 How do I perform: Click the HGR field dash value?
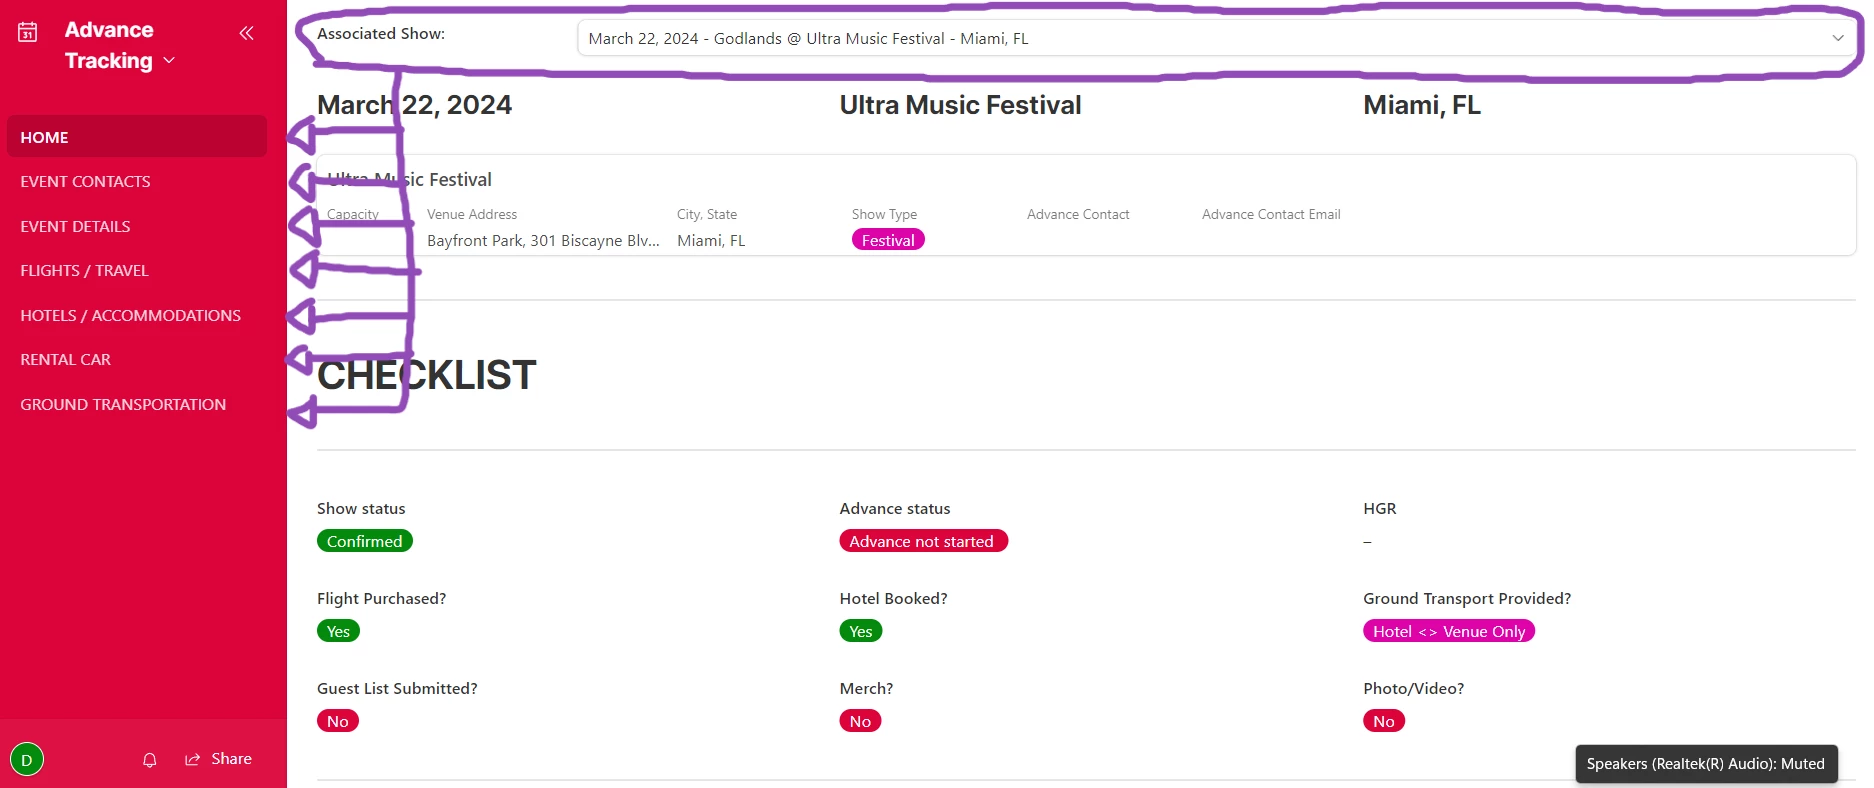[1367, 542]
